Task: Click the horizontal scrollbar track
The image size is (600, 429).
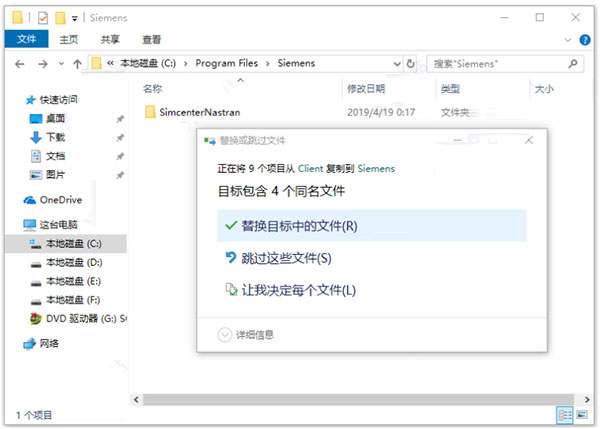Action: click(x=359, y=399)
